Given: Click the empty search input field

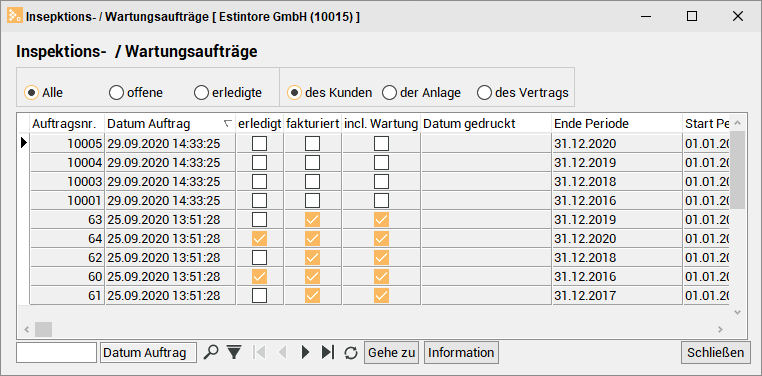Looking at the screenshot, I should click(x=56, y=352).
